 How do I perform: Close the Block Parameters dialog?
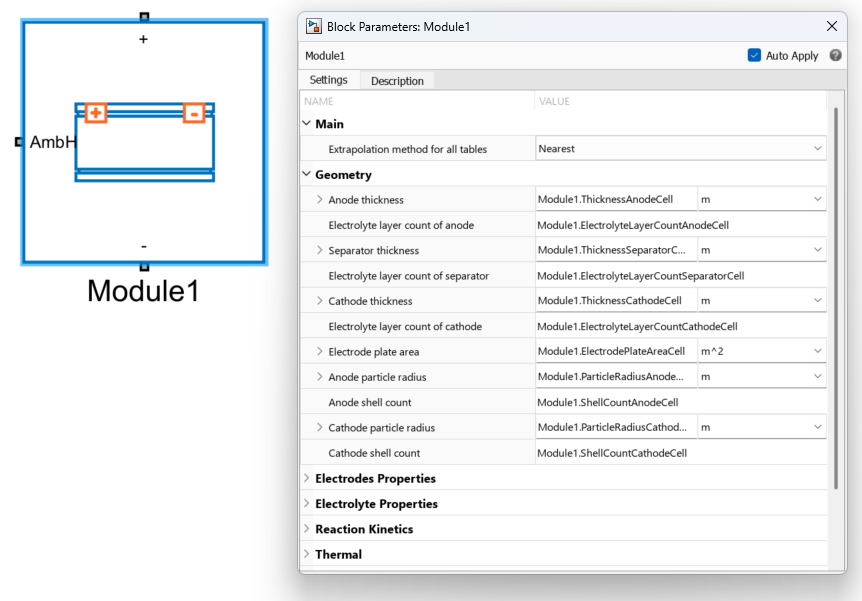click(832, 26)
